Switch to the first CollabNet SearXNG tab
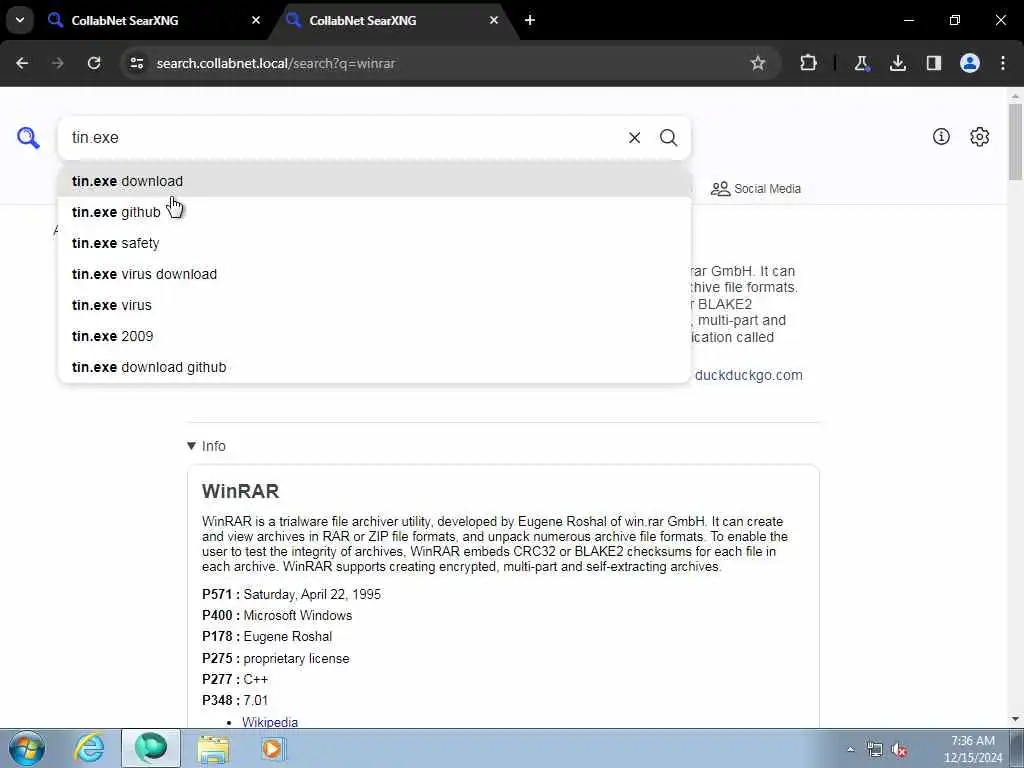 (x=154, y=20)
